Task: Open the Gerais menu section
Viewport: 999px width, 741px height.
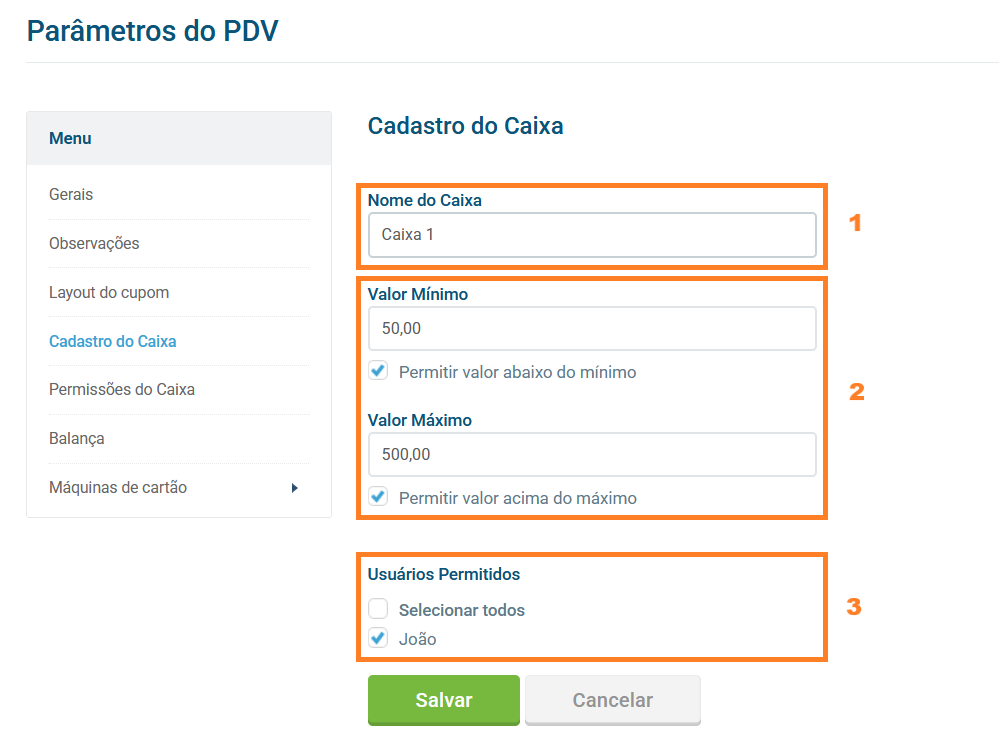Action: (x=71, y=194)
